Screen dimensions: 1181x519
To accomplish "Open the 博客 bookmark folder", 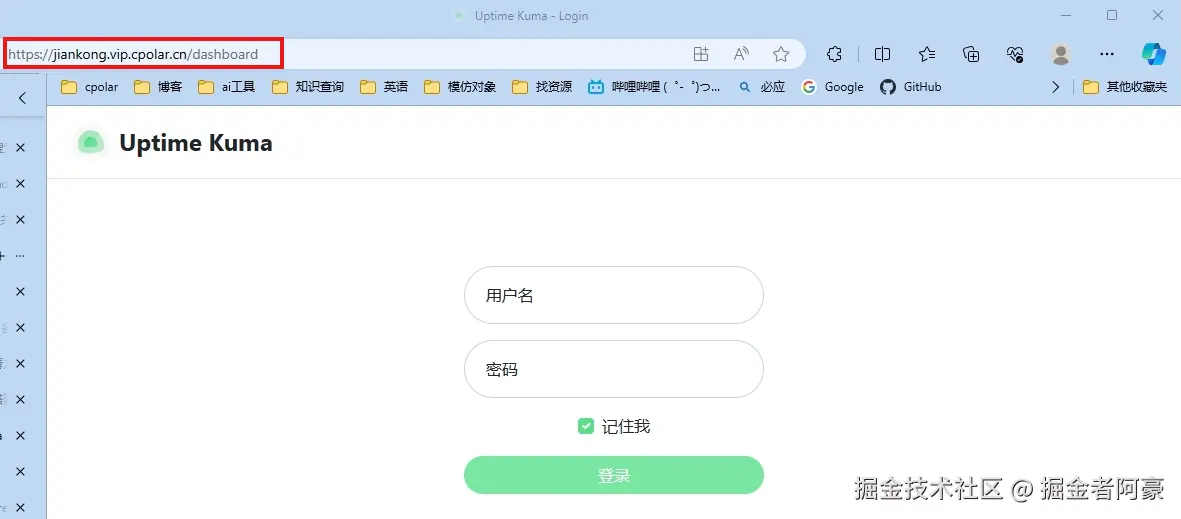I will (x=158, y=87).
